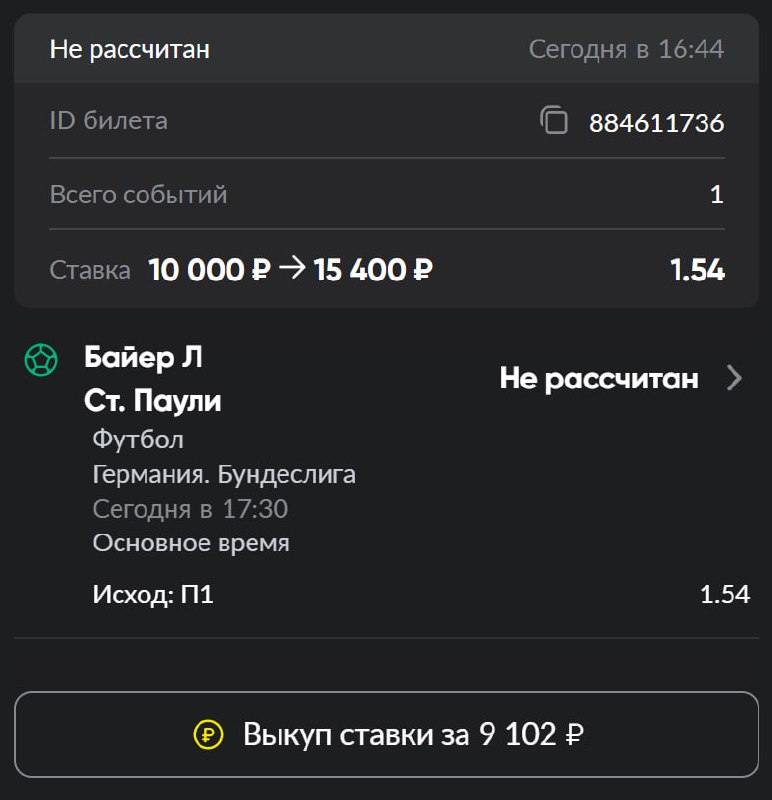Image resolution: width=772 pixels, height=800 pixels.
Task: Open the 'Ст. Паули' team name
Action: point(153,401)
